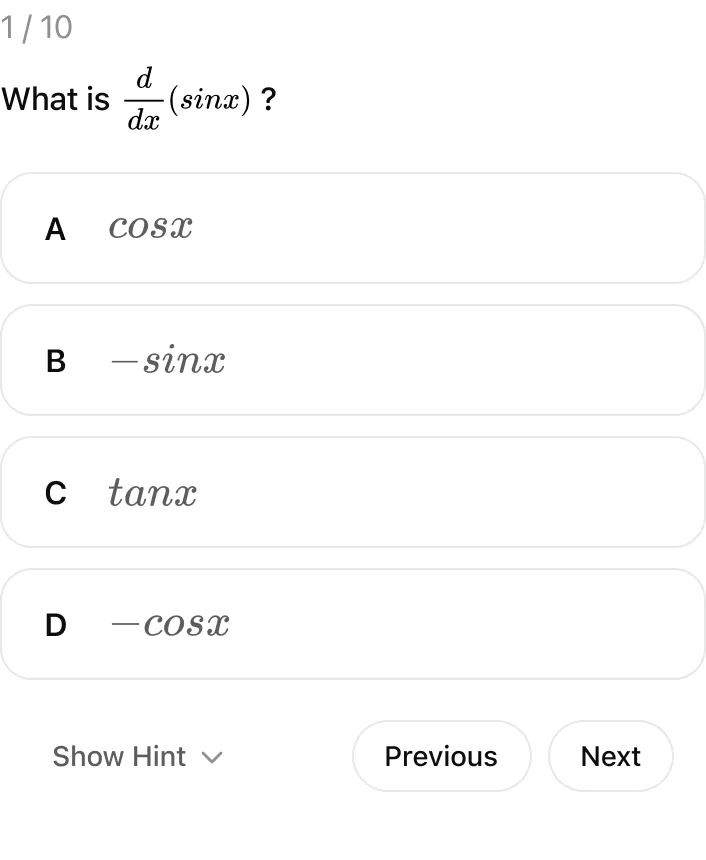706x860 pixels.
Task: Advance the quiz using Next
Action: 610,757
